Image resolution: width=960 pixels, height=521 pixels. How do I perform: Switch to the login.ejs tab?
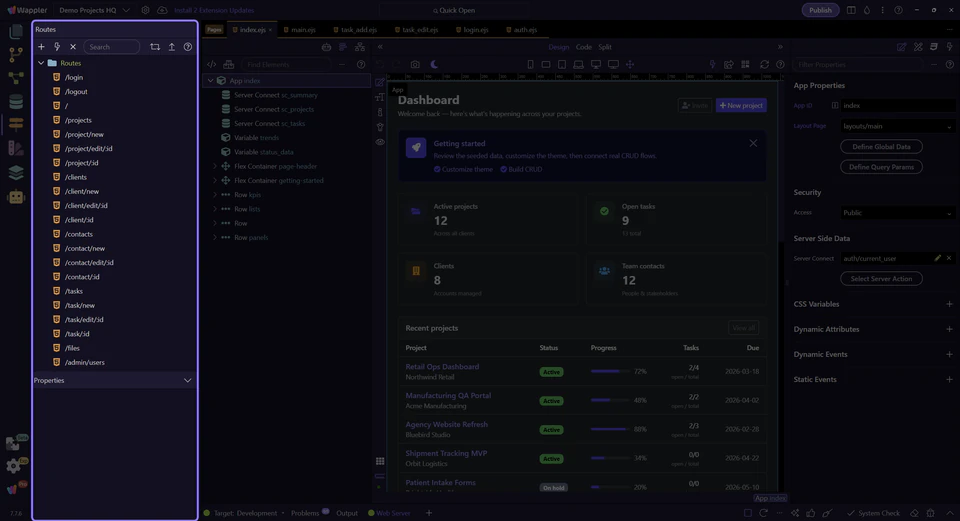pyautogui.click(x=471, y=29)
